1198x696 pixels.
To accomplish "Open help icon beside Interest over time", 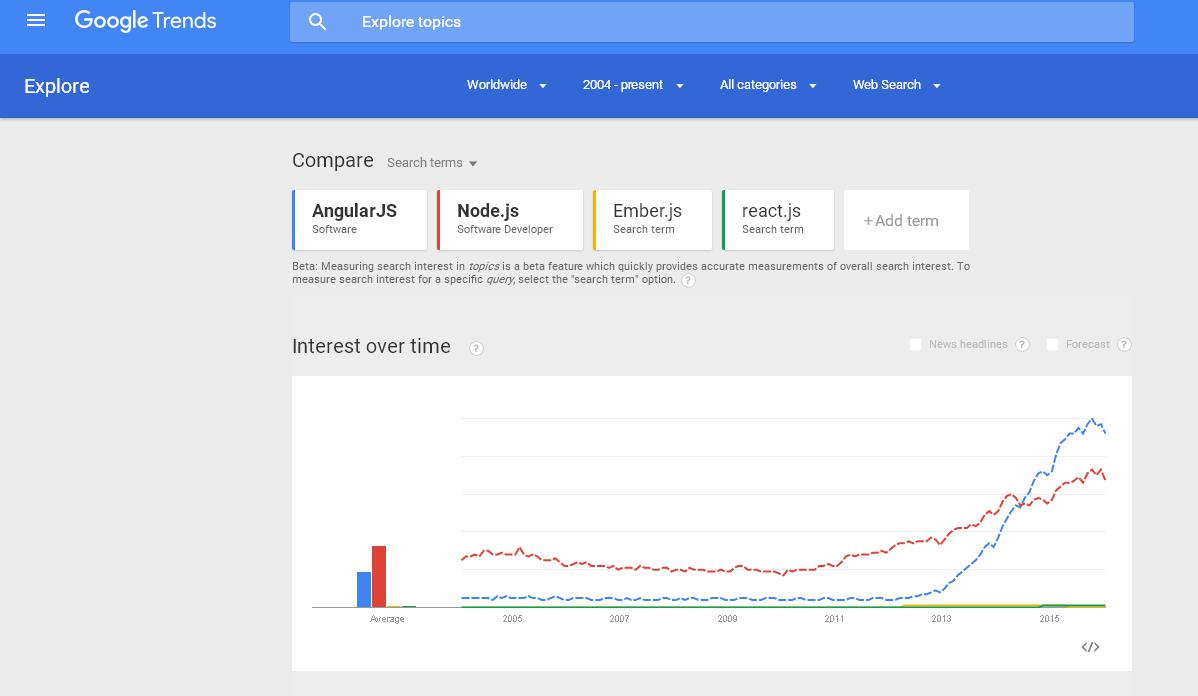I will coord(476,348).
